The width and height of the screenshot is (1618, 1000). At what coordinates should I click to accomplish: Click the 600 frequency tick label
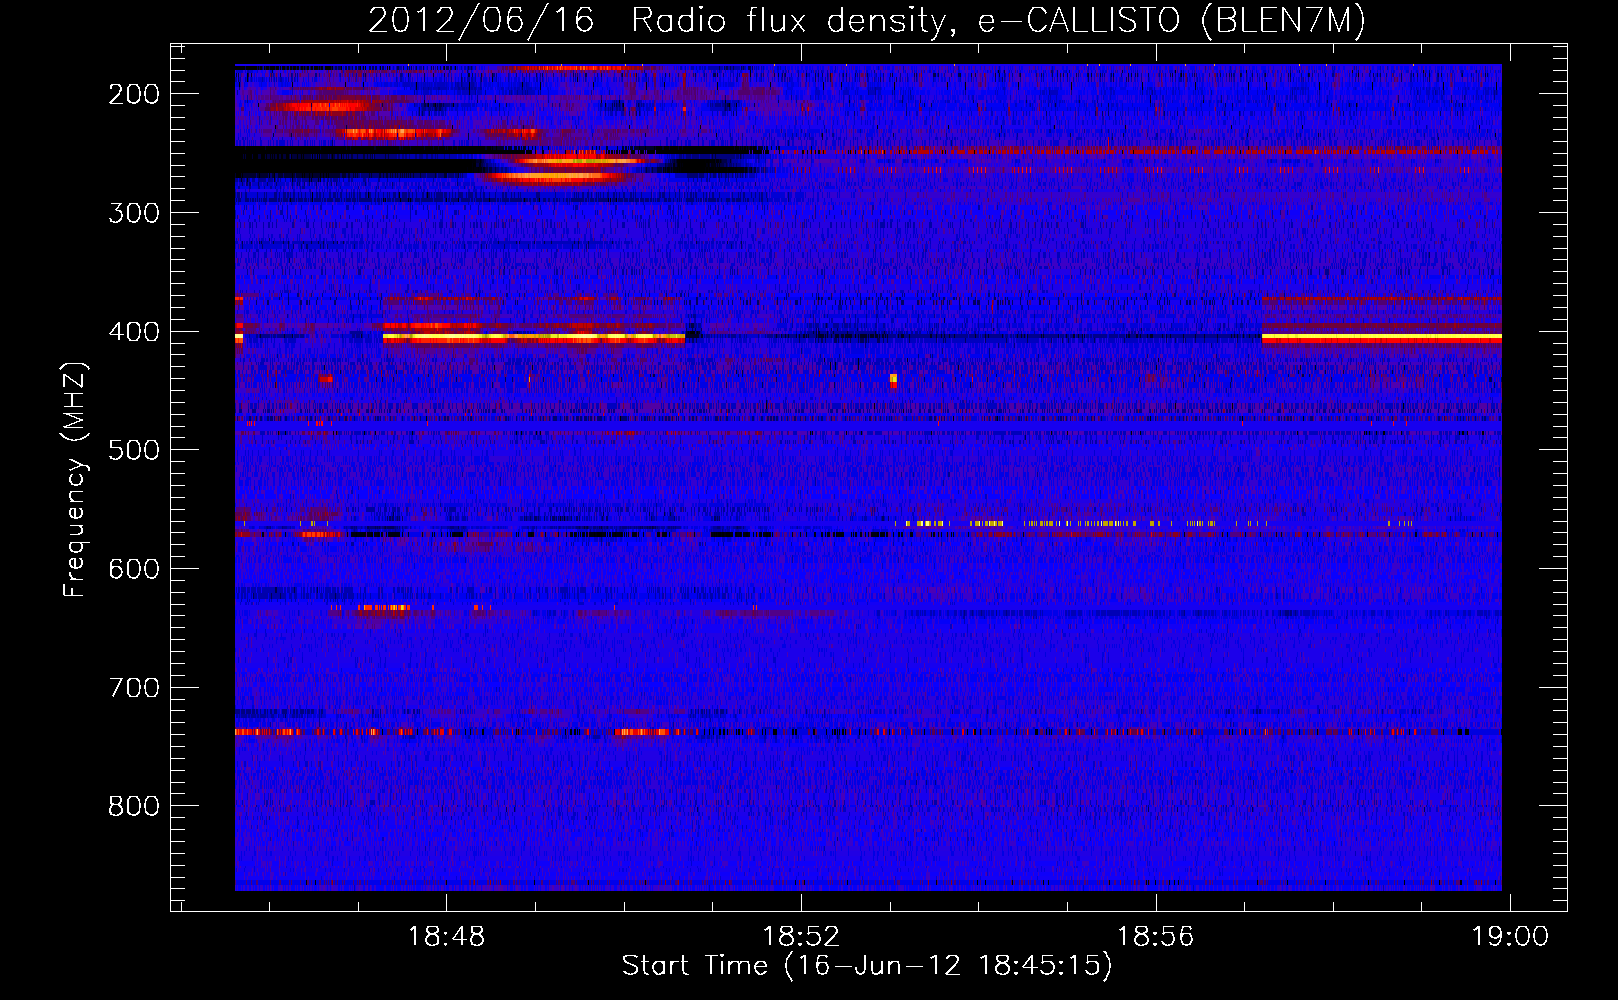point(134,569)
